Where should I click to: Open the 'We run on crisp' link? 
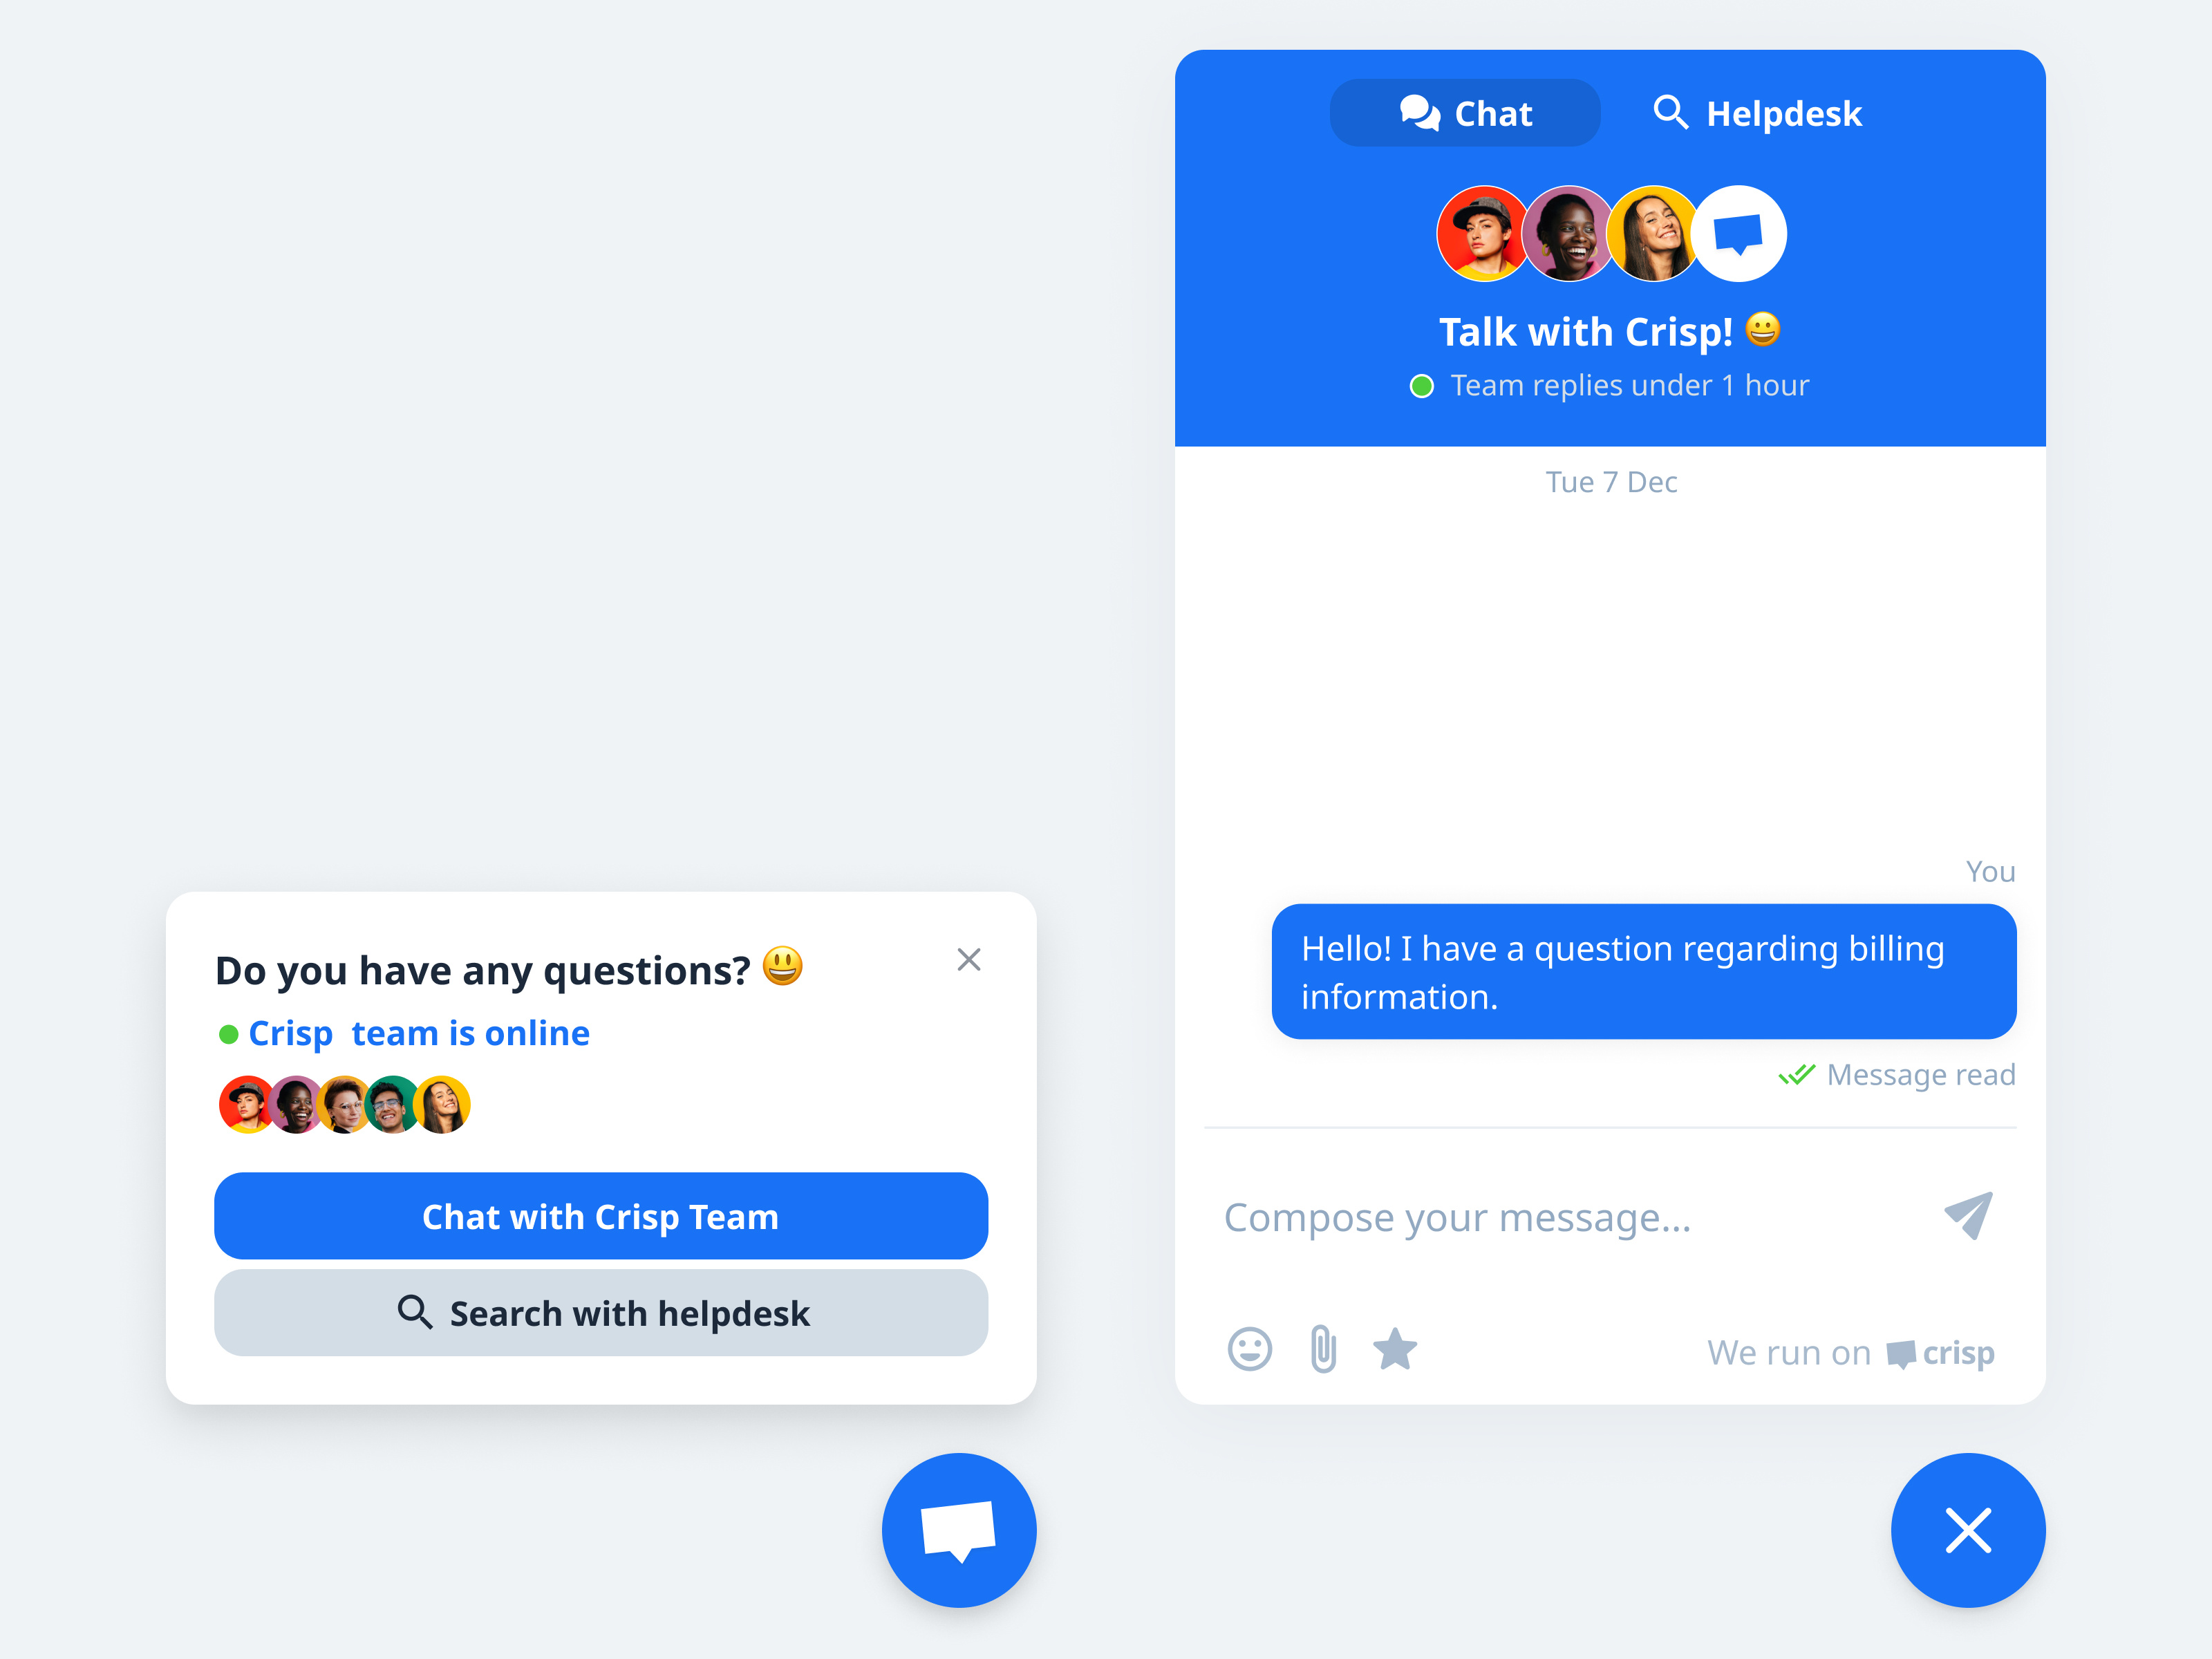(1850, 1353)
